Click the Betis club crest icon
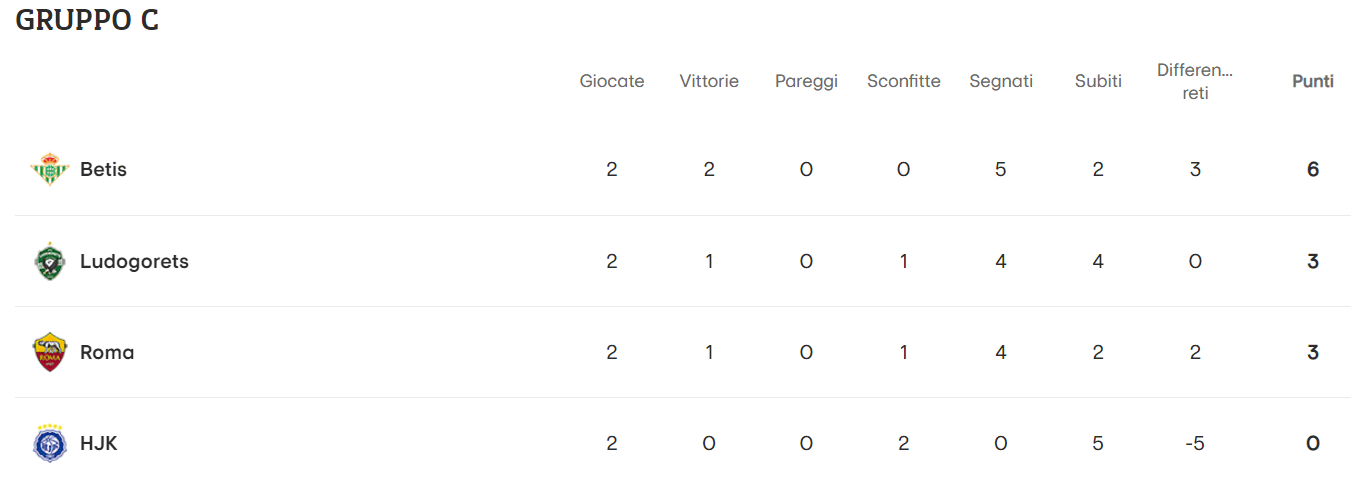Viewport: 1351px width, 481px height. pyautogui.click(x=49, y=170)
